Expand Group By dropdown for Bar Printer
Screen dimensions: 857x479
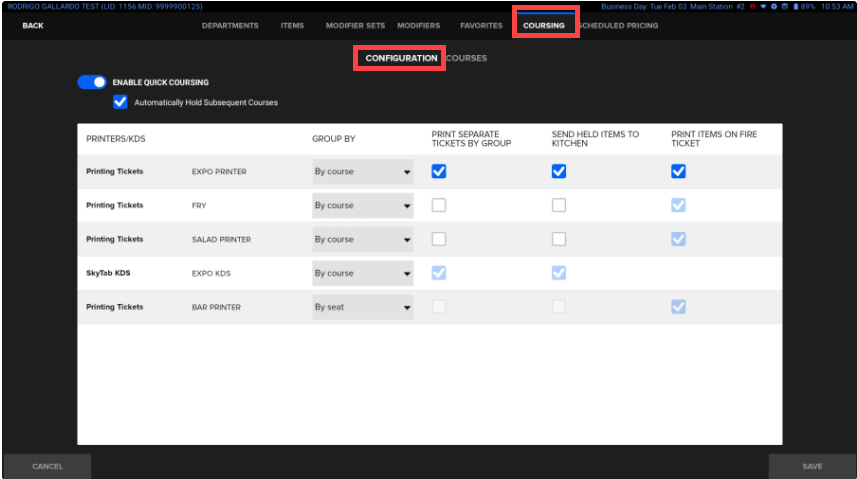(362, 307)
